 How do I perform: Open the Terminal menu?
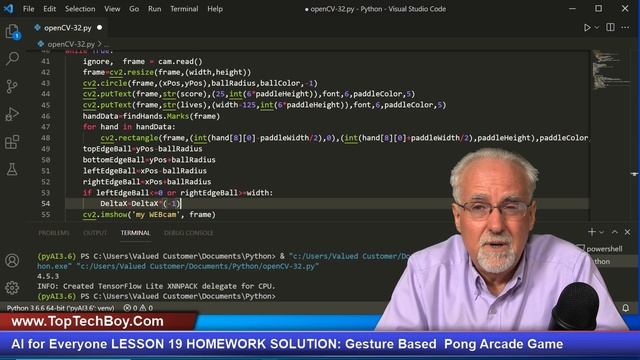[x=184, y=9]
